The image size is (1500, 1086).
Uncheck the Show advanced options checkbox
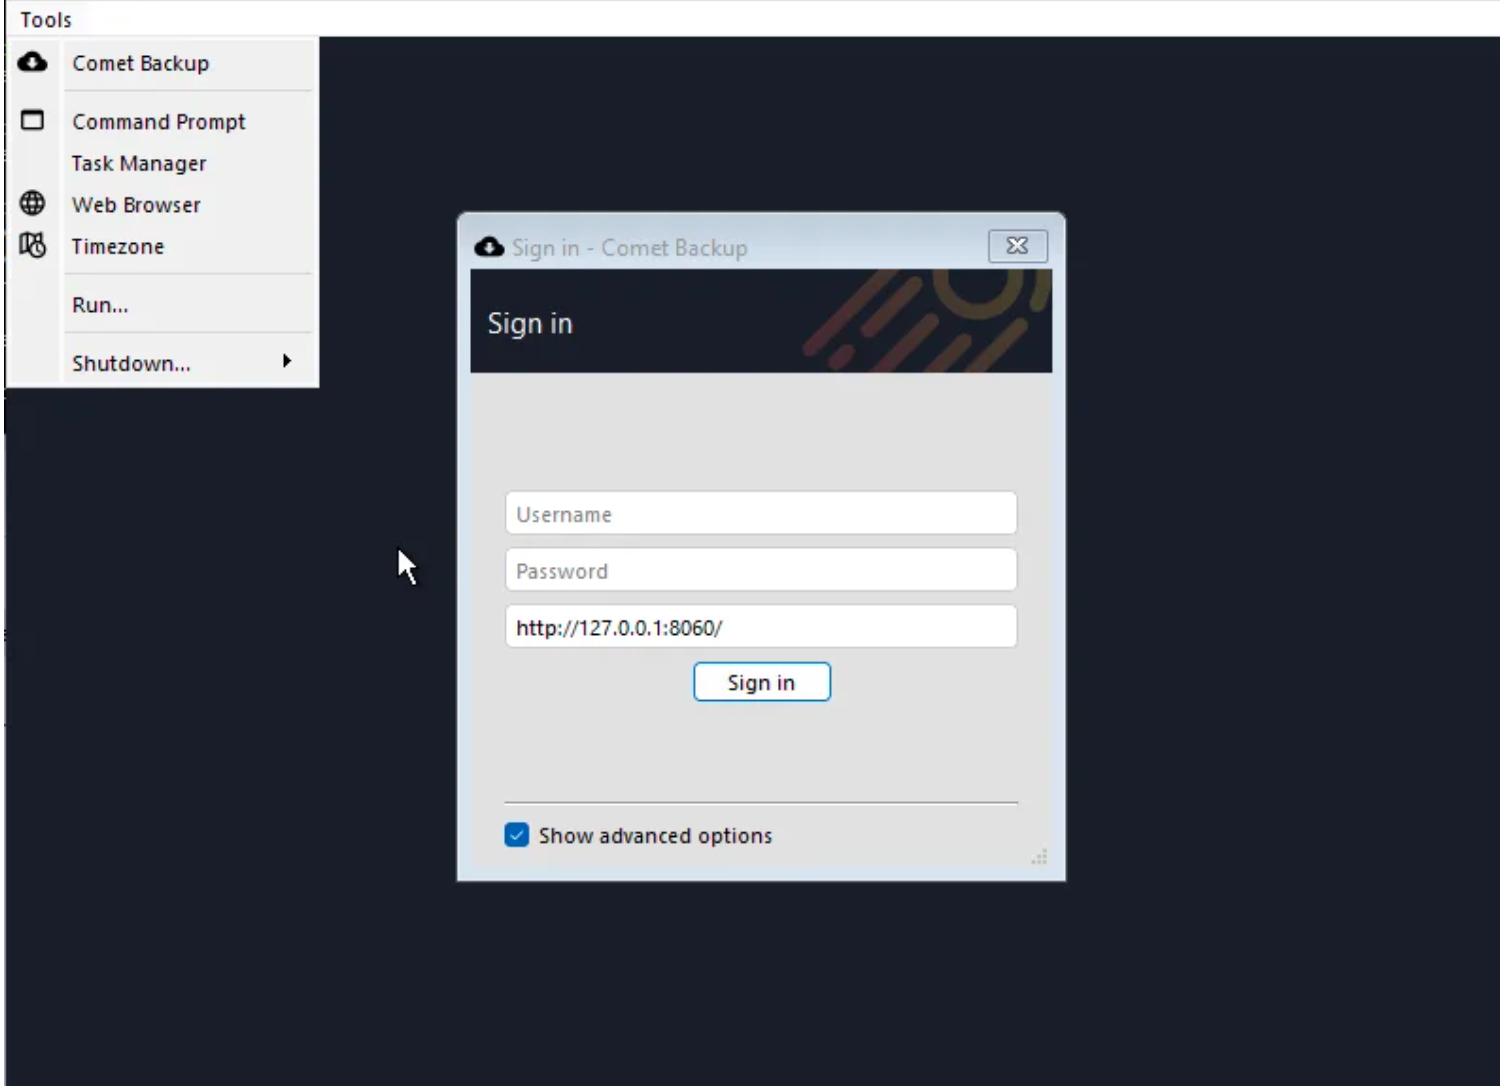pyautogui.click(x=517, y=835)
